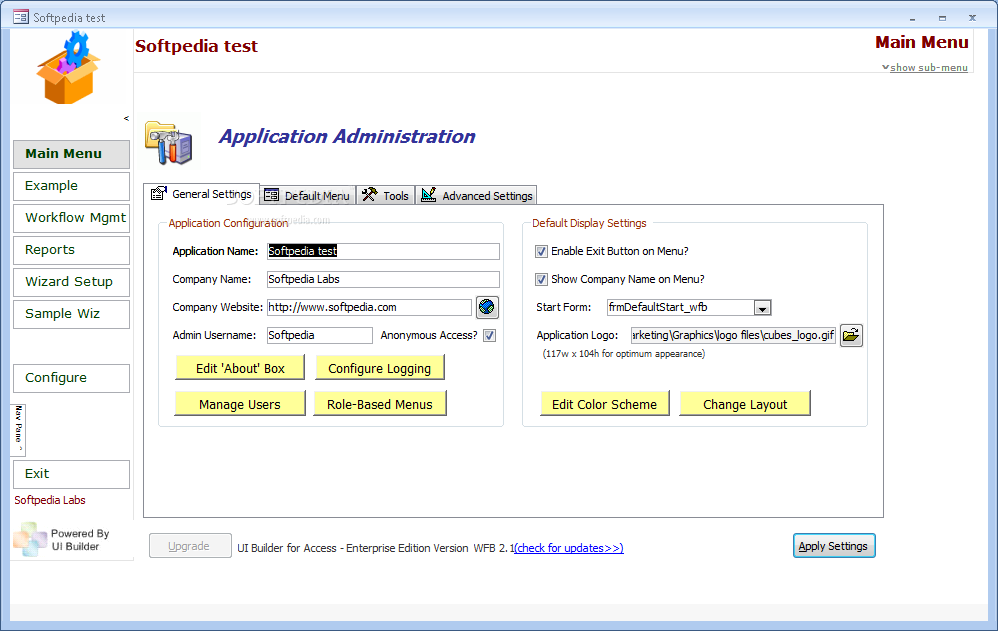The height and width of the screenshot is (631, 998).
Task: Click the Configure Logging button
Action: coord(379,368)
